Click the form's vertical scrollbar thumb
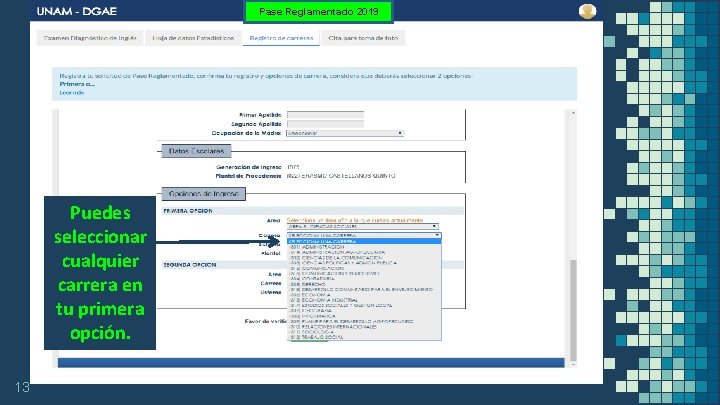The height and width of the screenshot is (405, 720). pos(573,310)
